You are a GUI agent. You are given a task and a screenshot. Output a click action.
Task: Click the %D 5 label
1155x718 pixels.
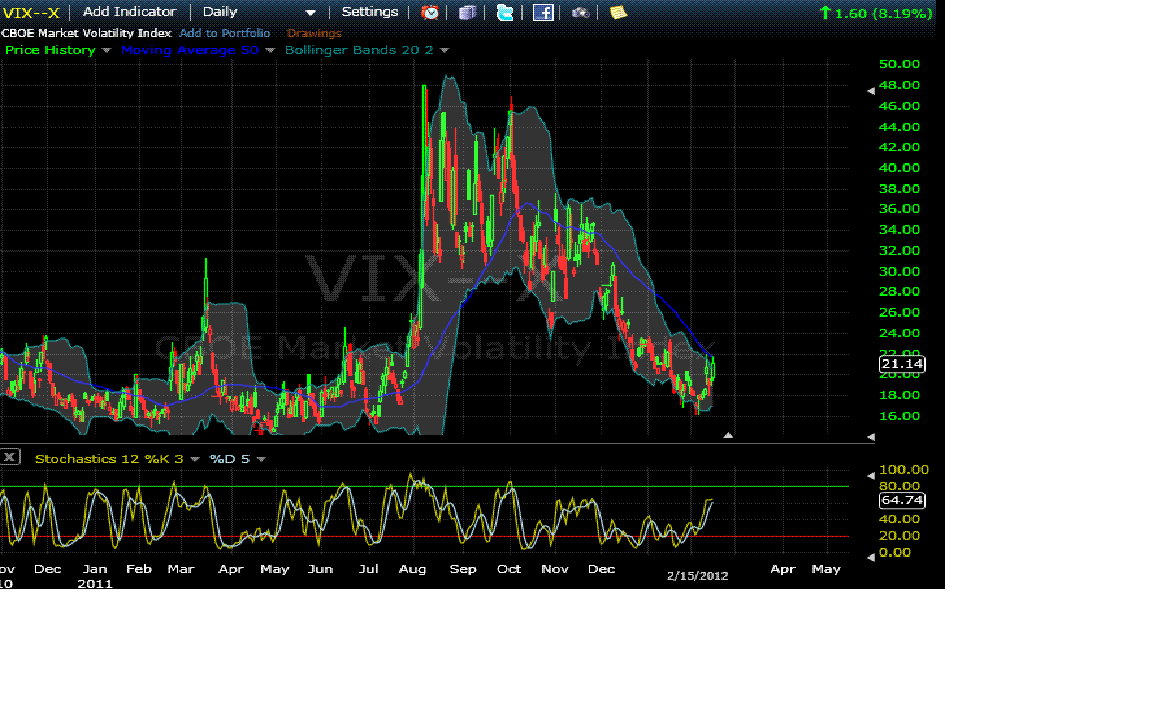click(230, 459)
